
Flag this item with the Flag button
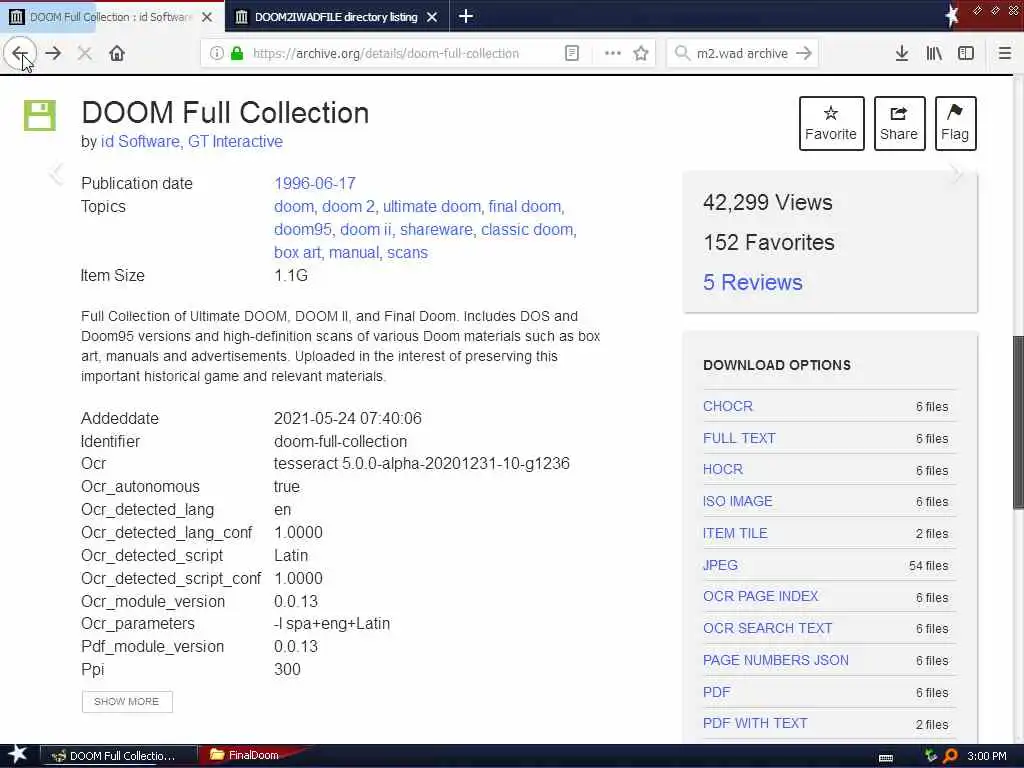coord(955,123)
